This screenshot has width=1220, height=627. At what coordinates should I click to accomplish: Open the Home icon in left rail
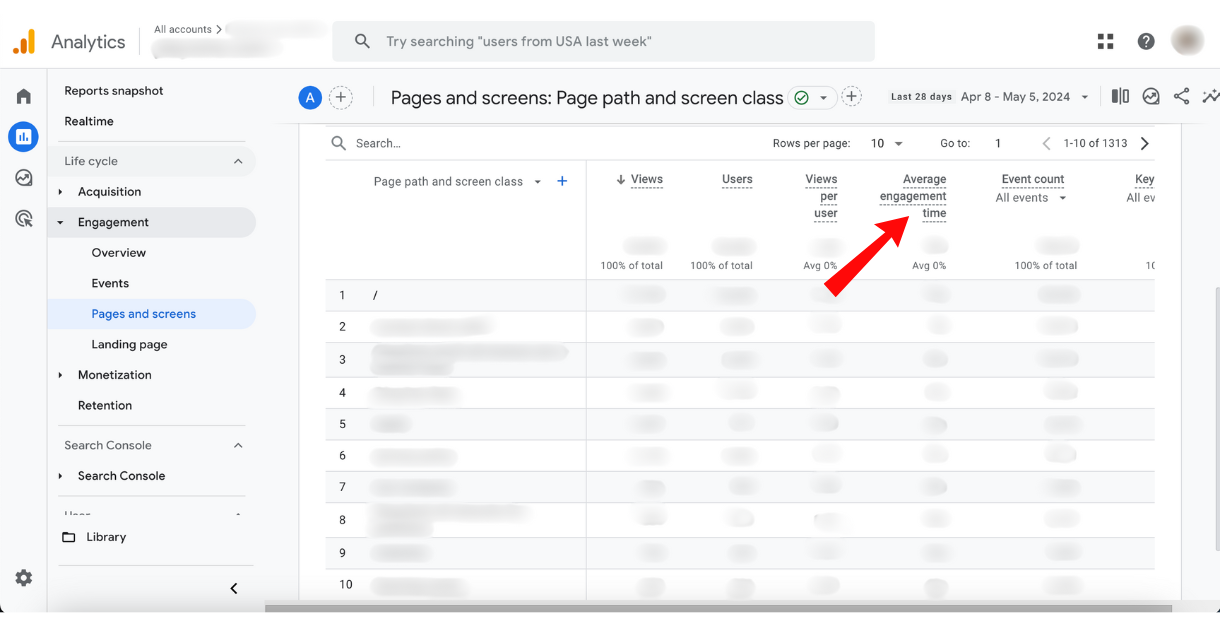[x=23, y=96]
